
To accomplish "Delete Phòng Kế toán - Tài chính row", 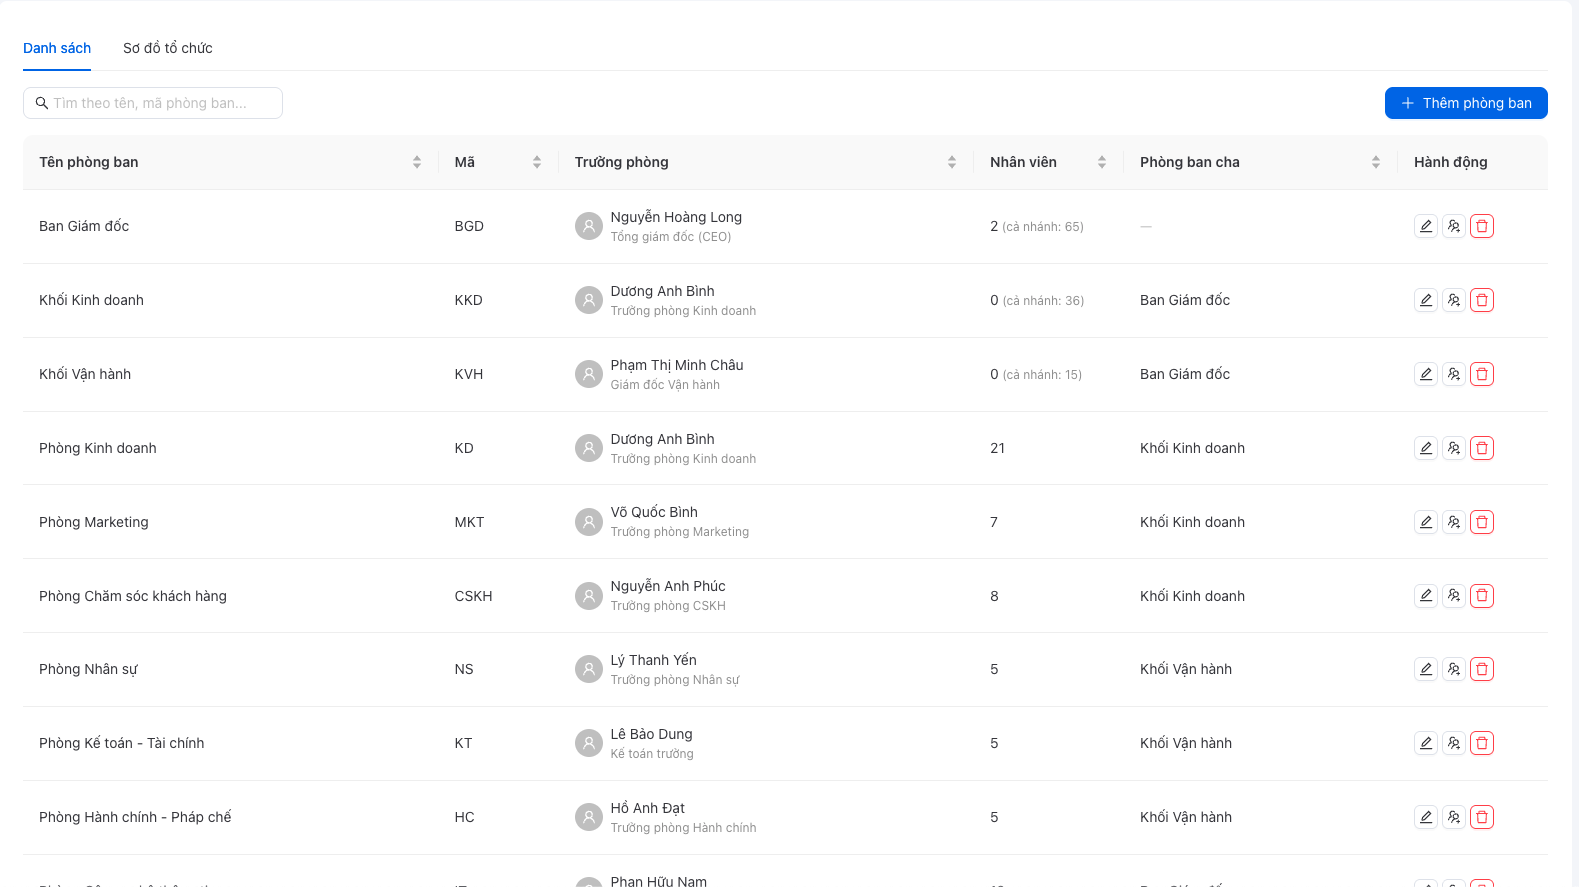I will coord(1482,743).
